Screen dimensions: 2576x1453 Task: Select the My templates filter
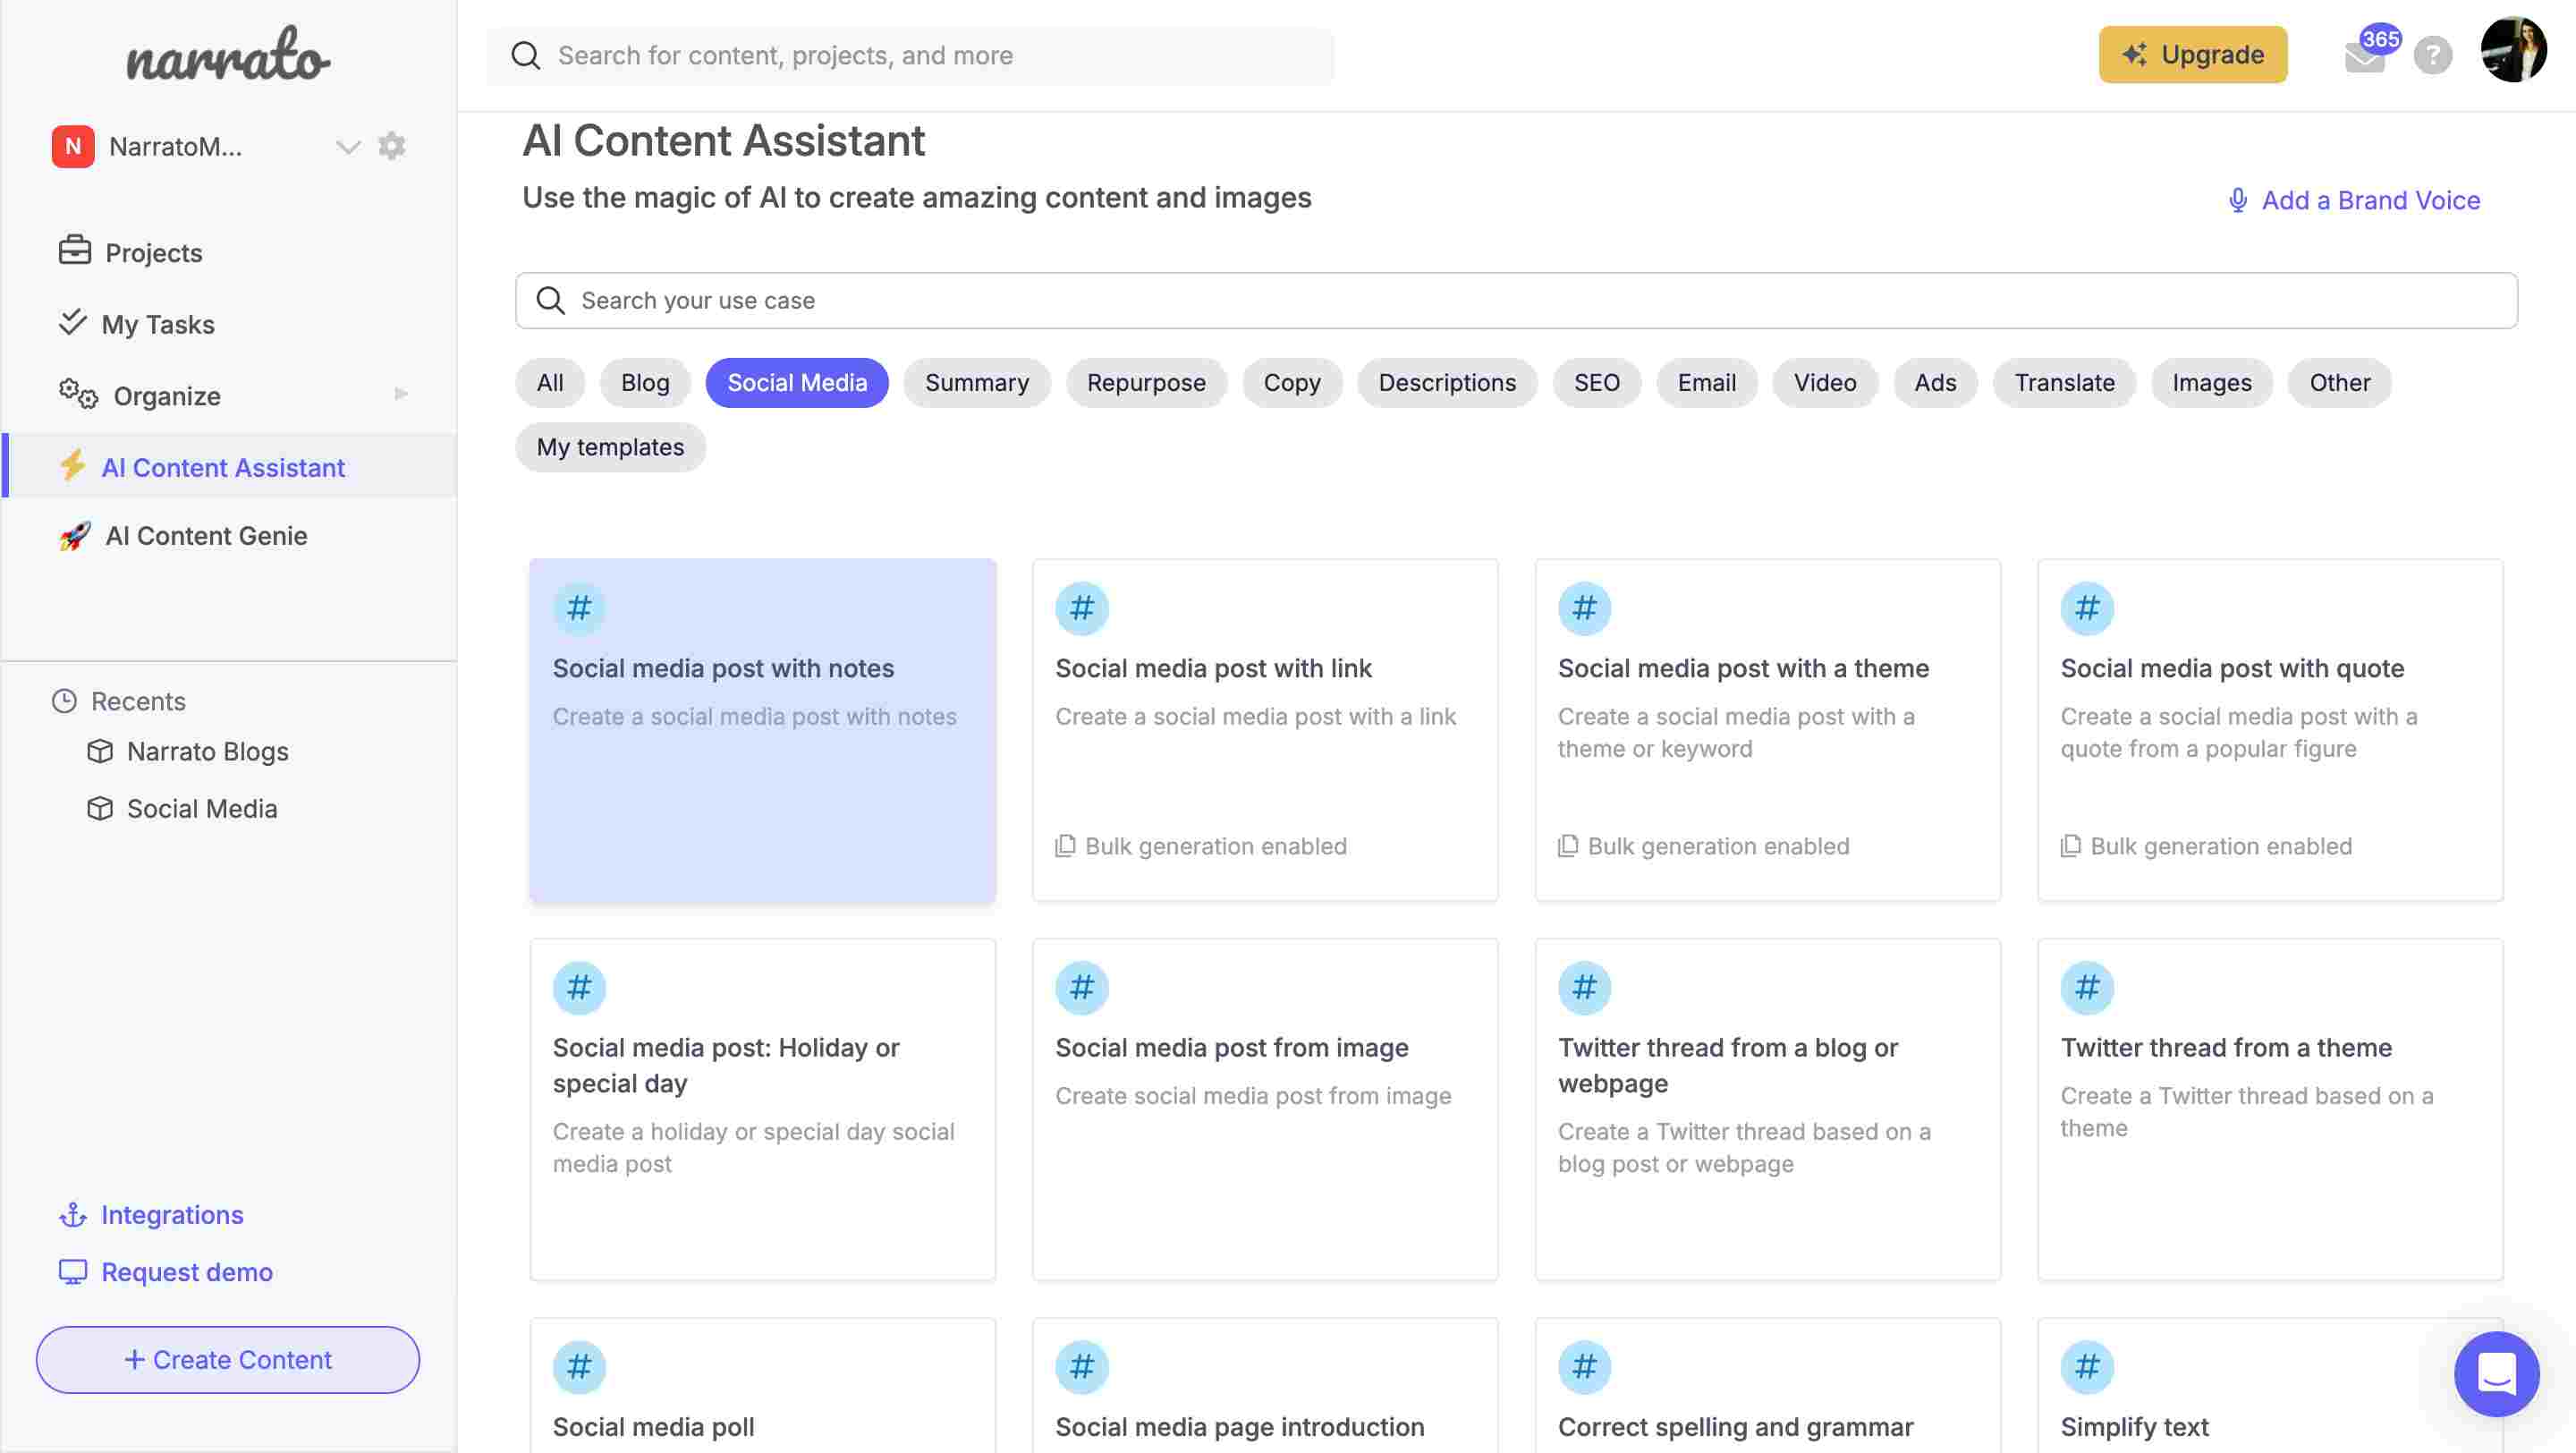(x=611, y=446)
